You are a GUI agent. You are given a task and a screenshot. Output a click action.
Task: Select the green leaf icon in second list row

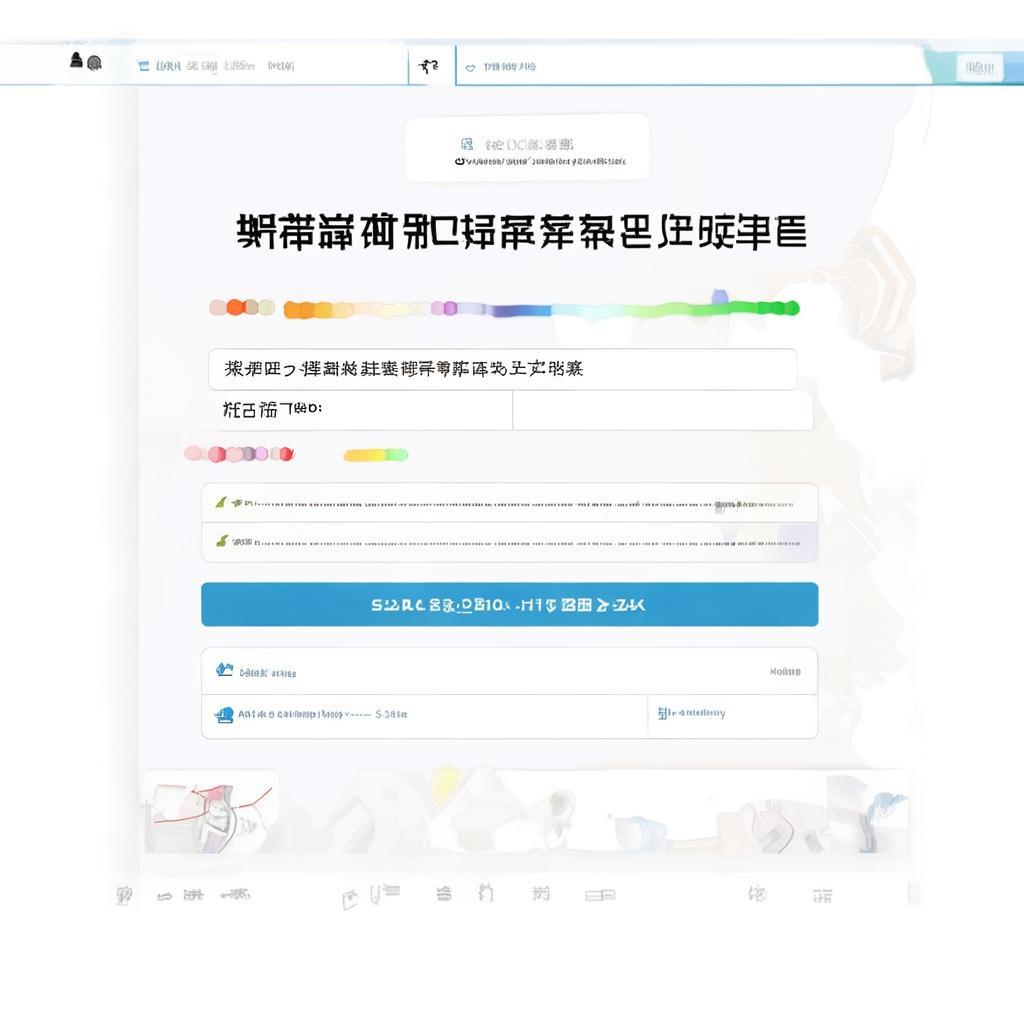pos(222,542)
